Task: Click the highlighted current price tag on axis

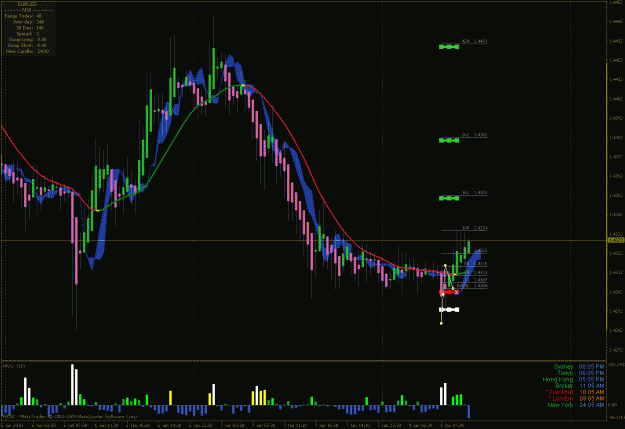Action: coord(616,240)
